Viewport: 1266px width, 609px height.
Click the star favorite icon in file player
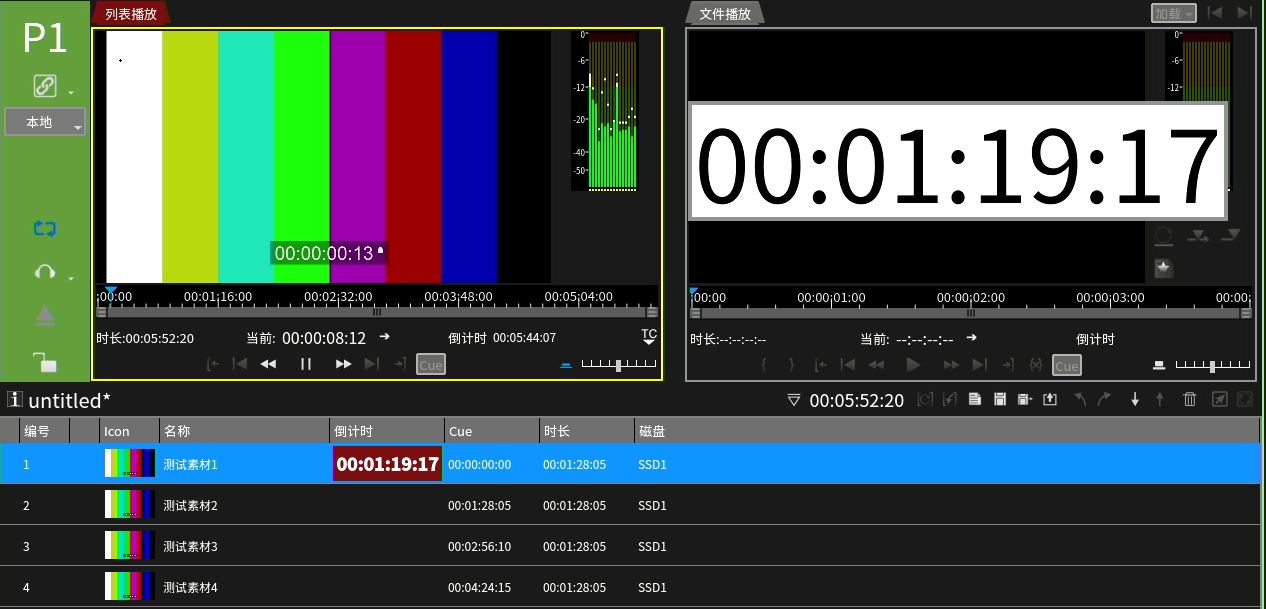(x=1163, y=268)
